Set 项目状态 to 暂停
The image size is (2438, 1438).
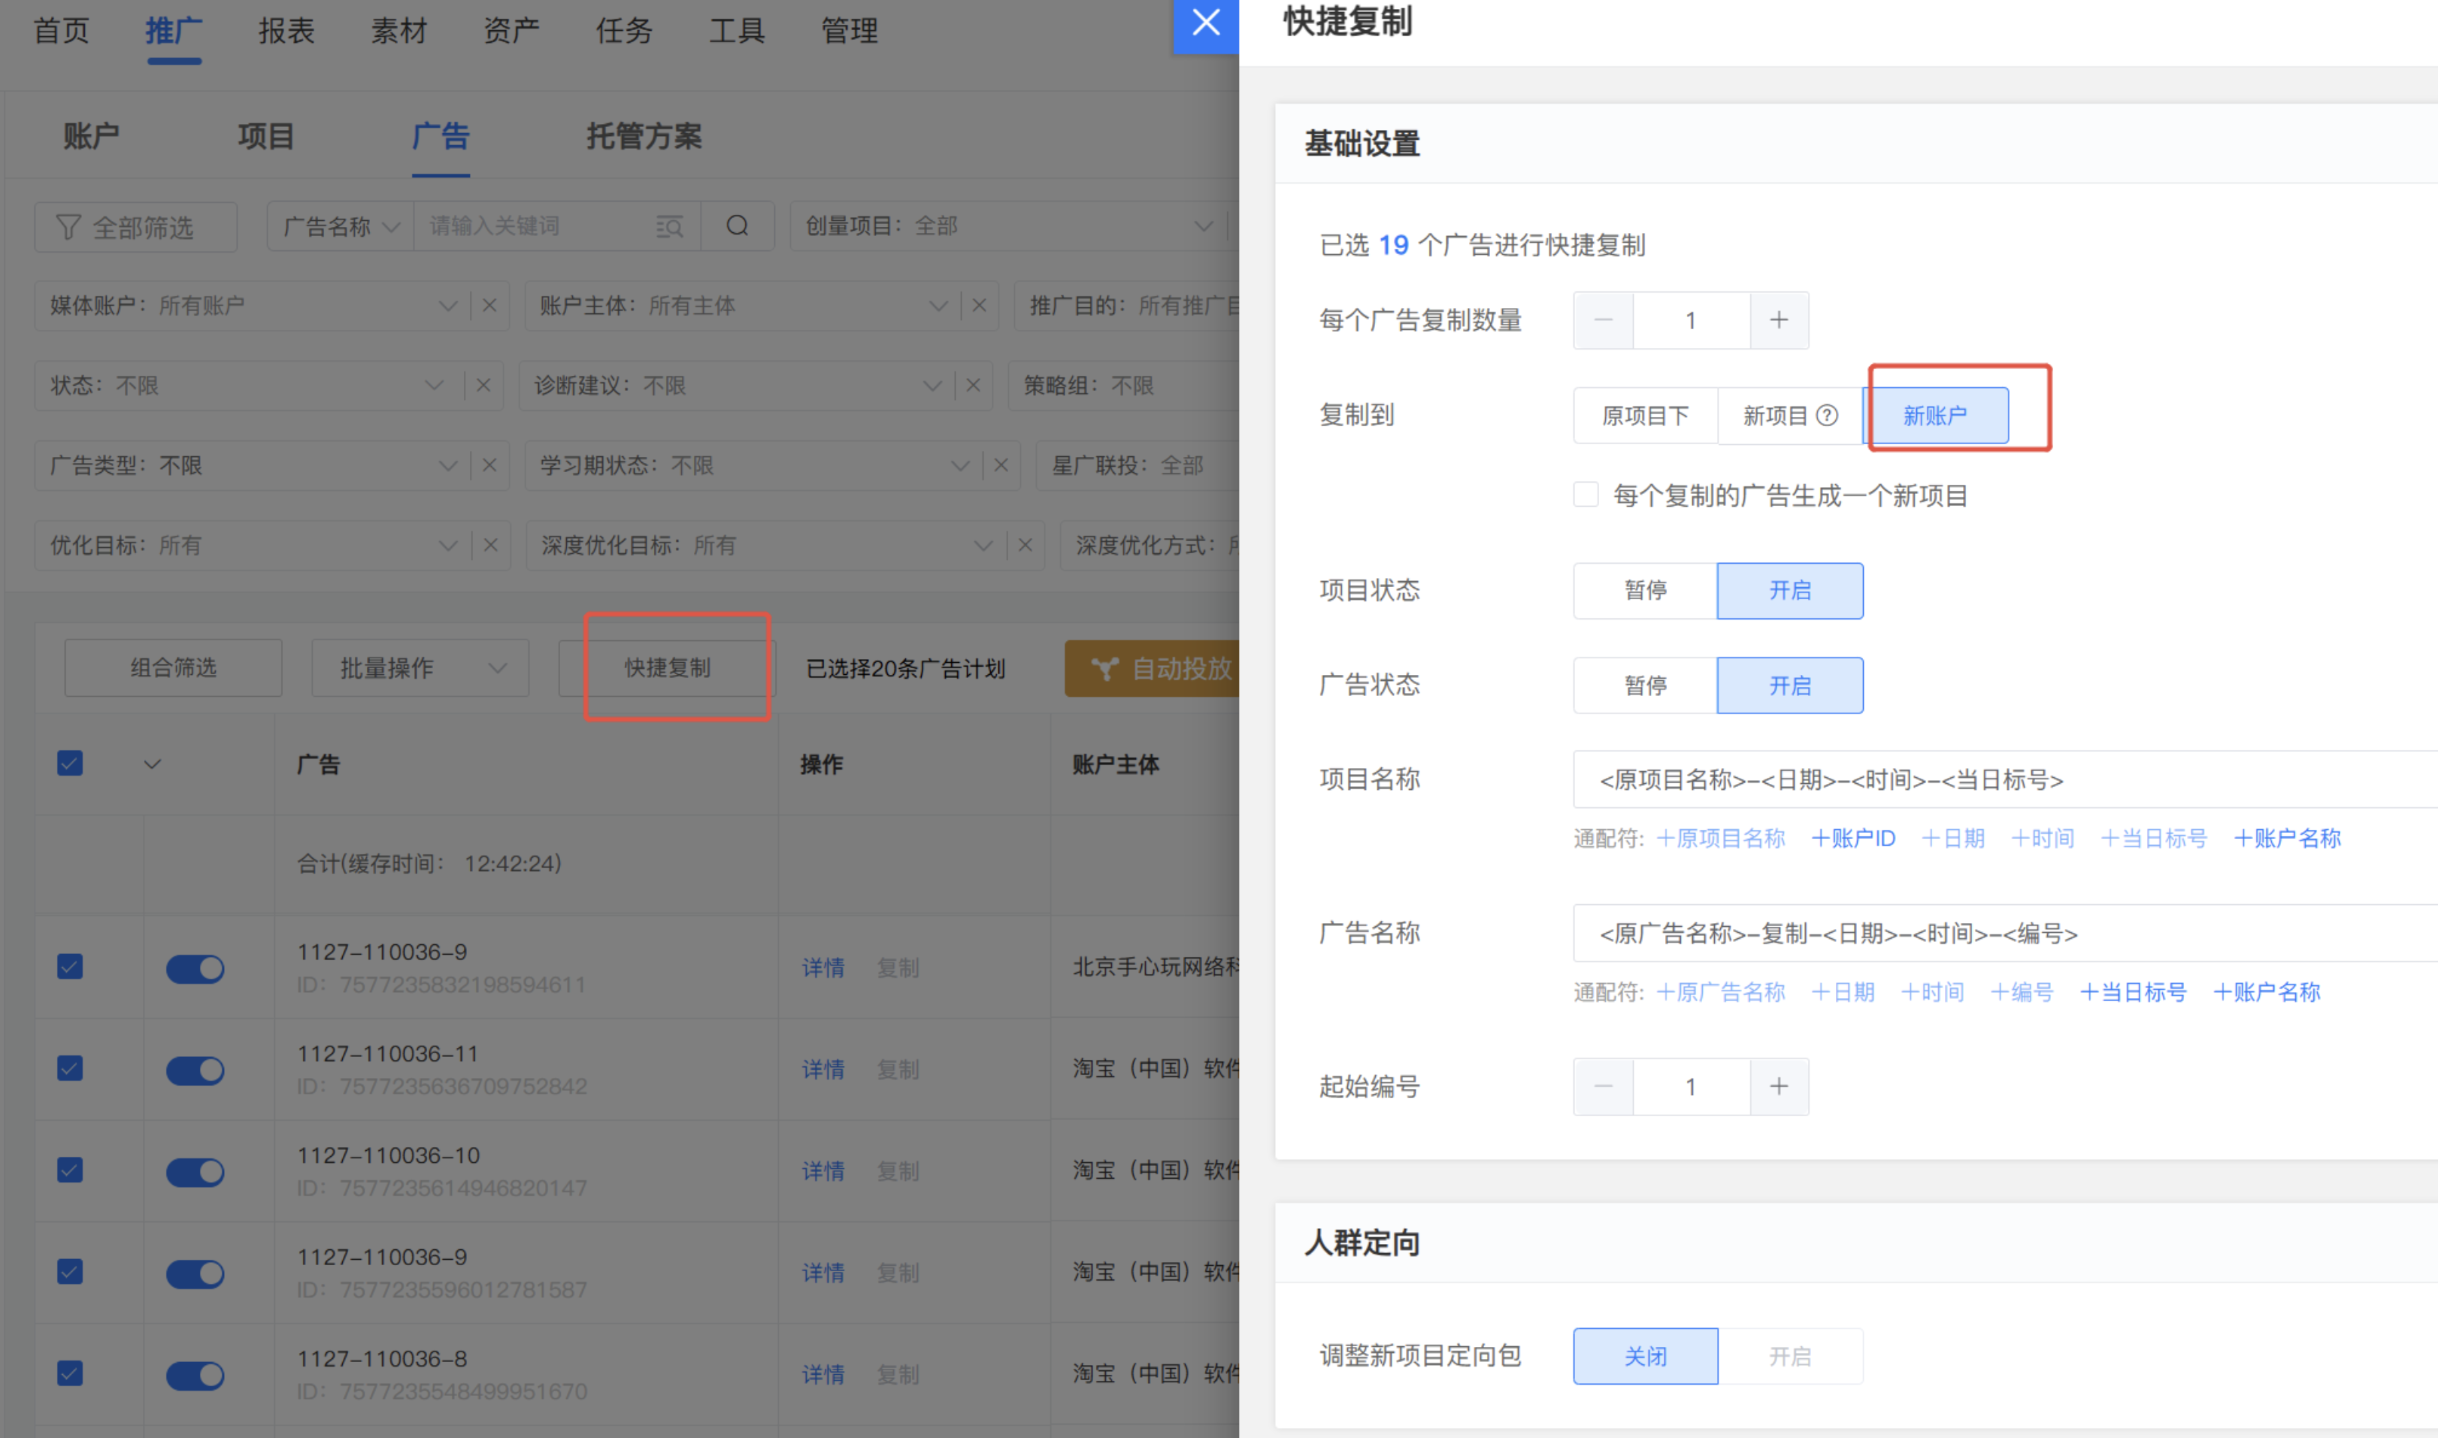(x=1645, y=590)
